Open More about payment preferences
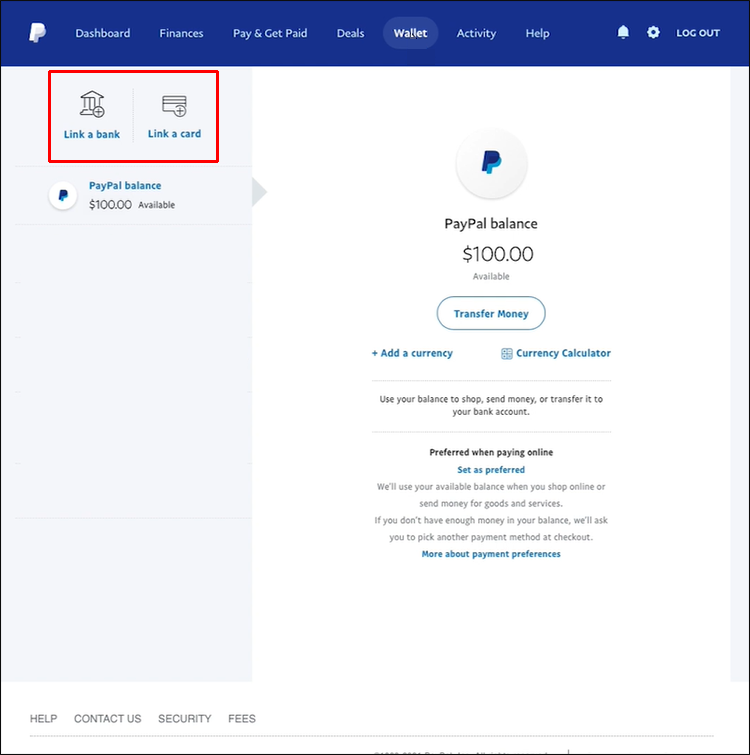 [491, 554]
